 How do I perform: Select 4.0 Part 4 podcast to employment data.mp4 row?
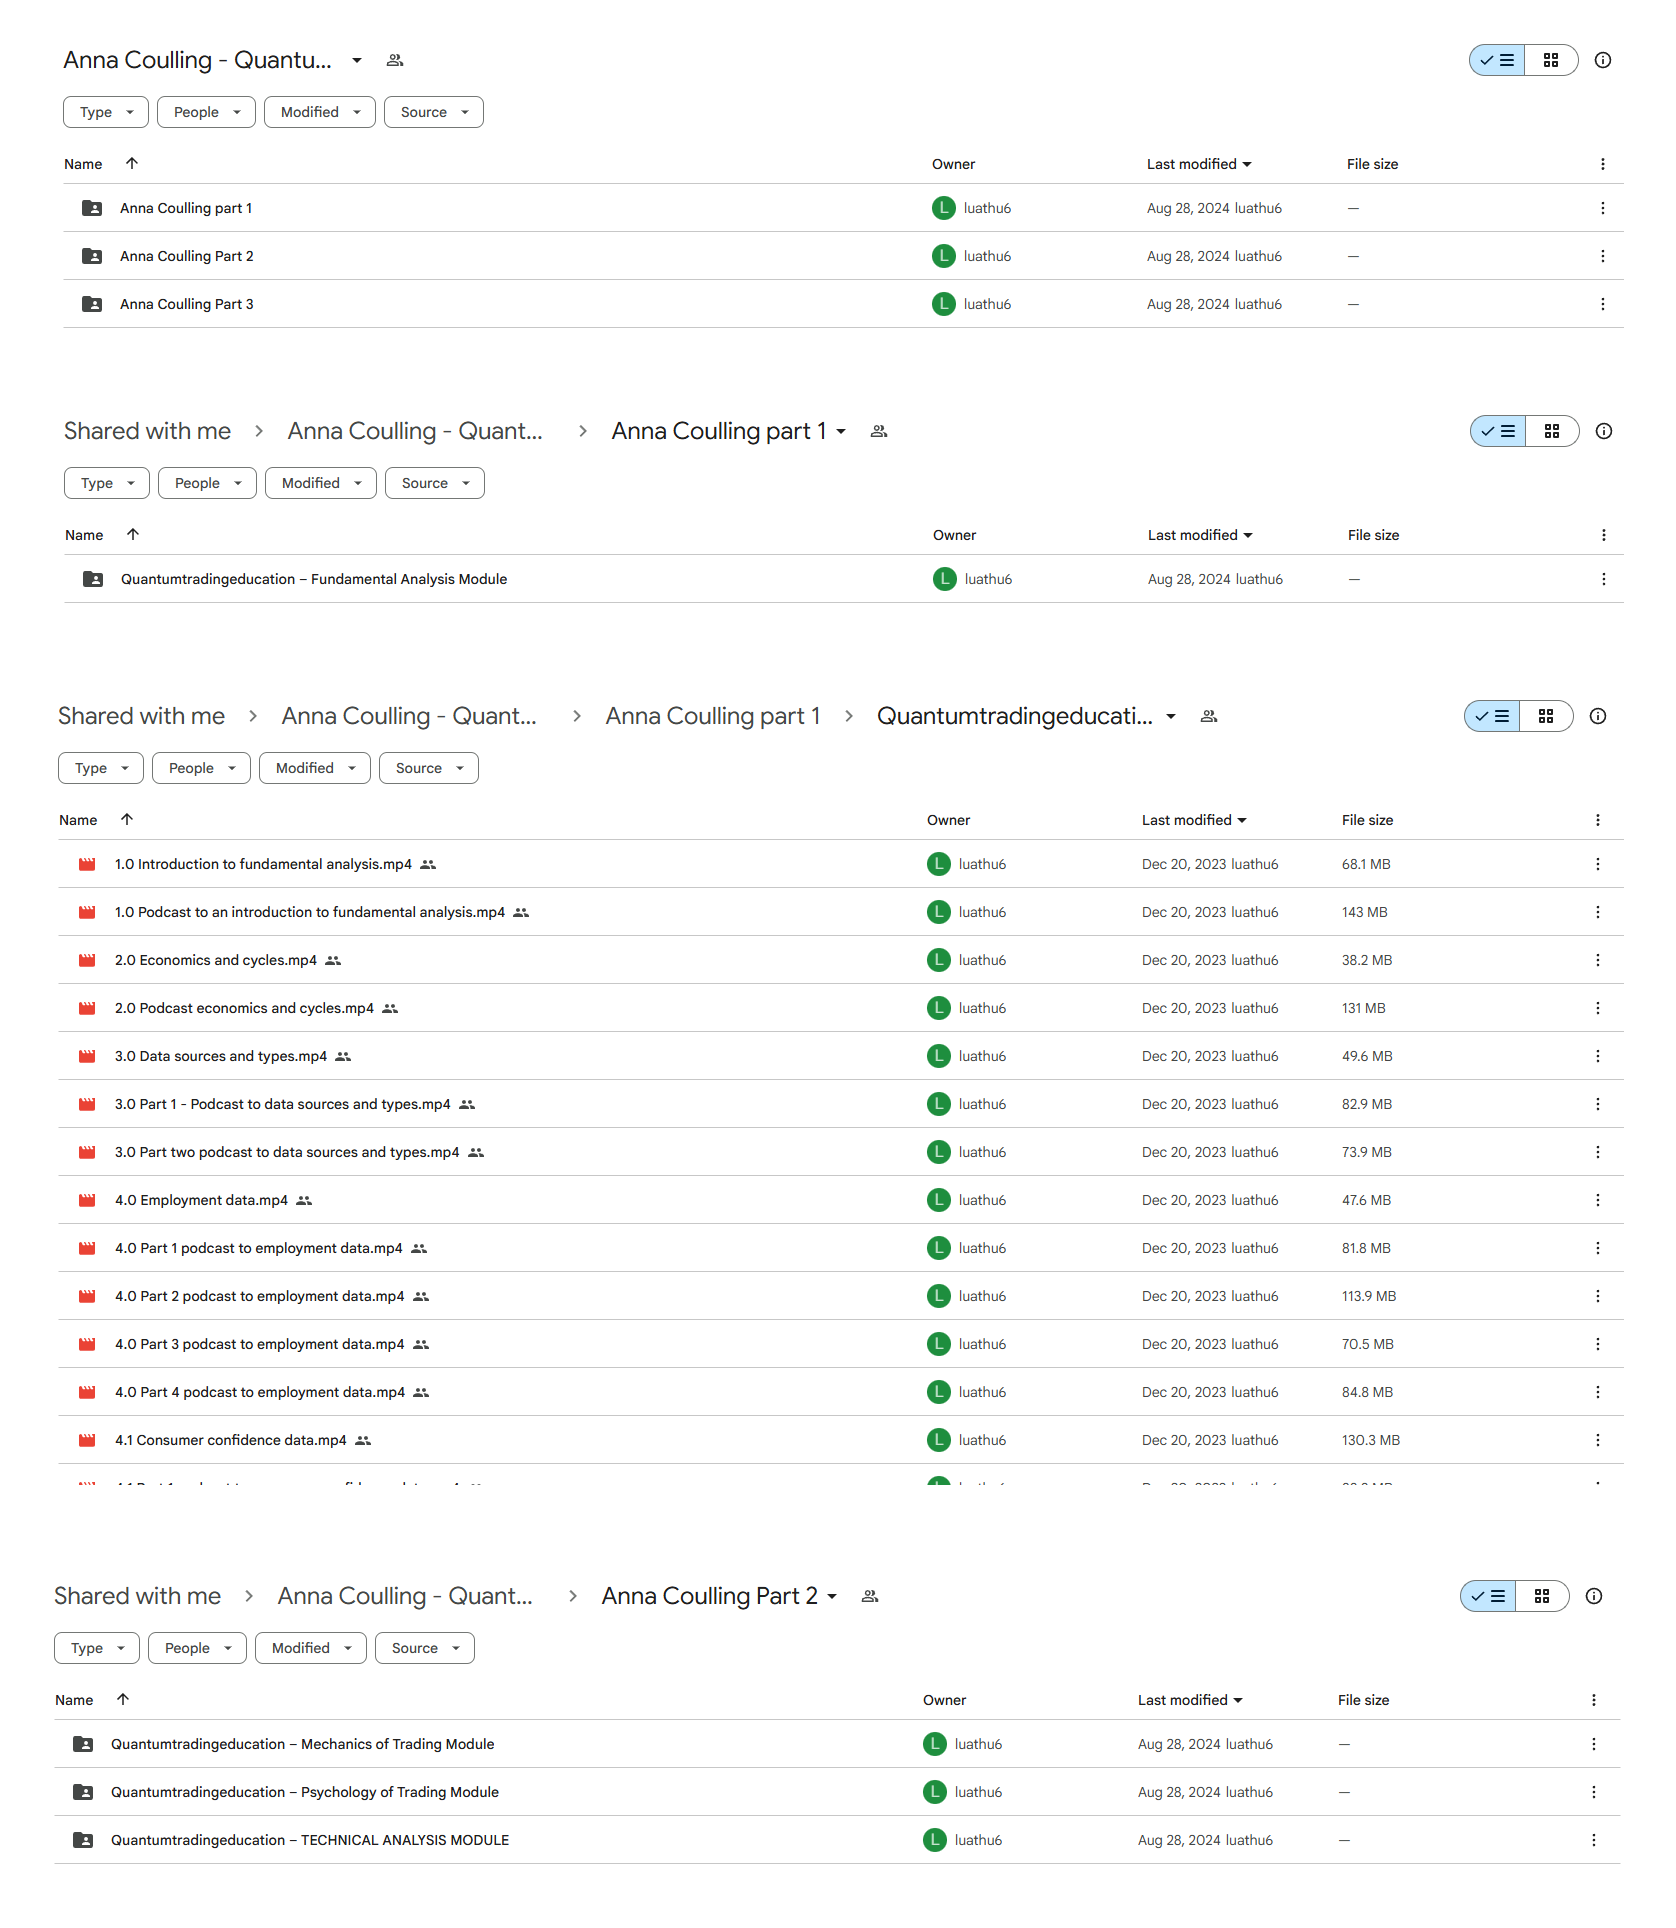point(840,1392)
